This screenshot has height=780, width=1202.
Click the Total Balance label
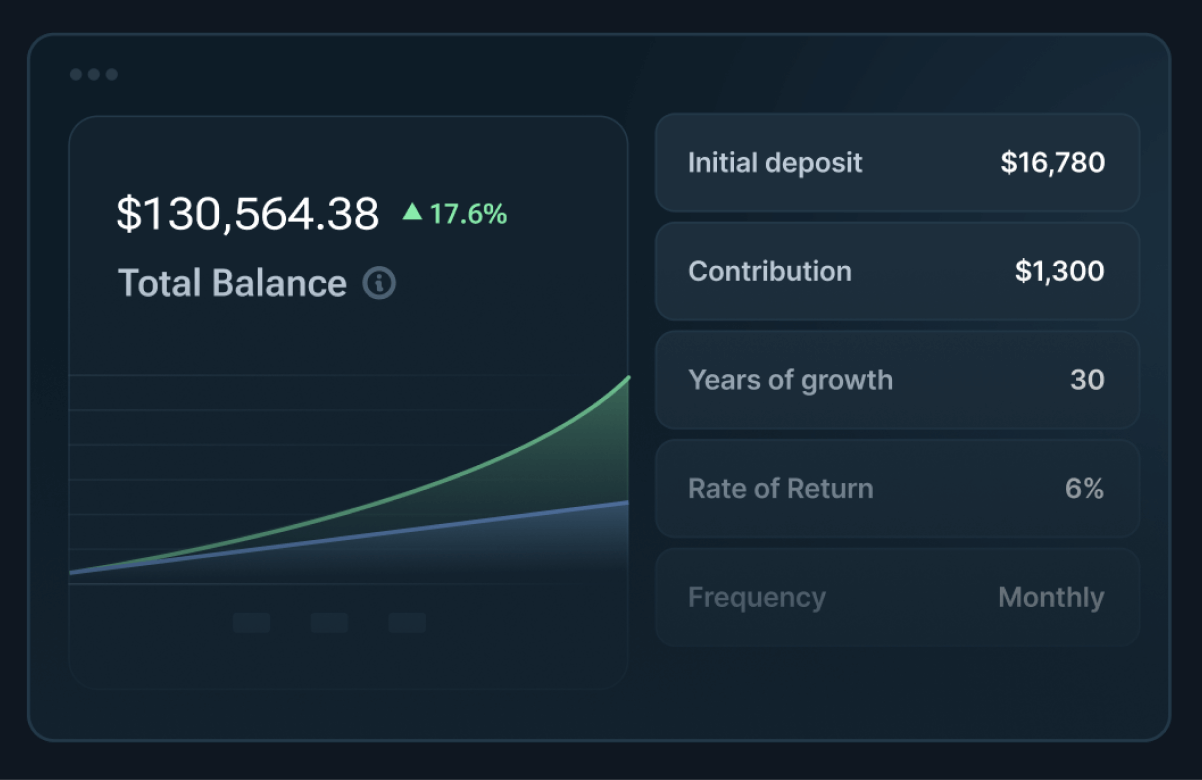[x=232, y=283]
